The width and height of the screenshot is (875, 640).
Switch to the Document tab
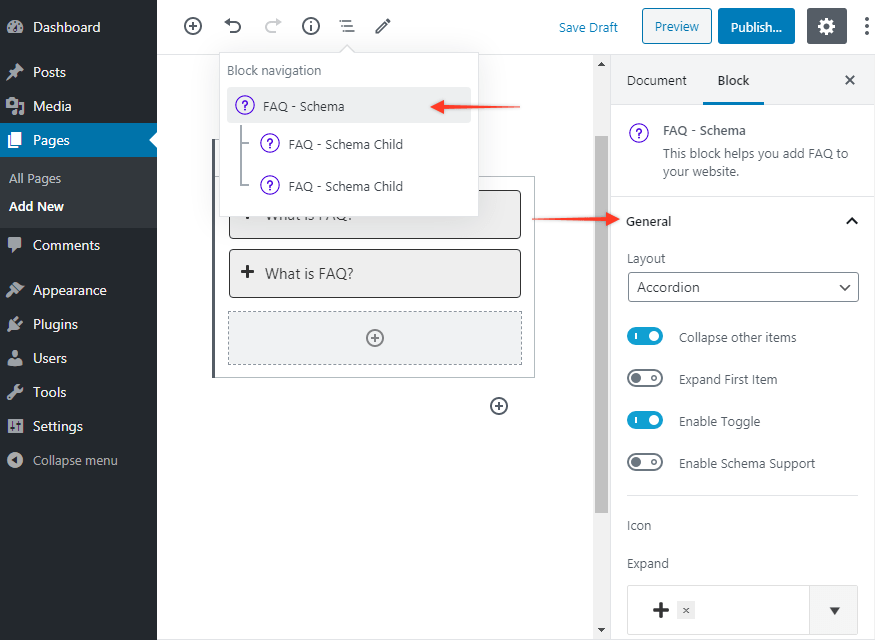click(x=654, y=80)
